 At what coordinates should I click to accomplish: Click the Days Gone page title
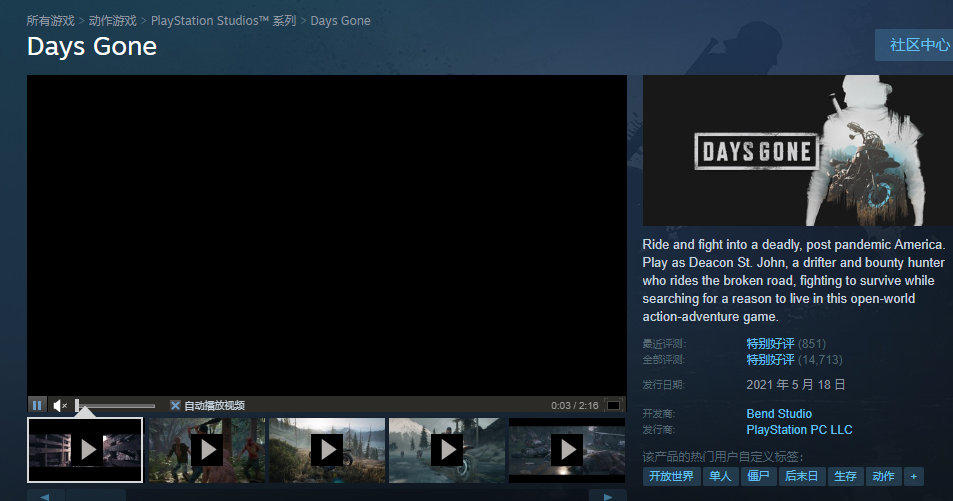(92, 47)
